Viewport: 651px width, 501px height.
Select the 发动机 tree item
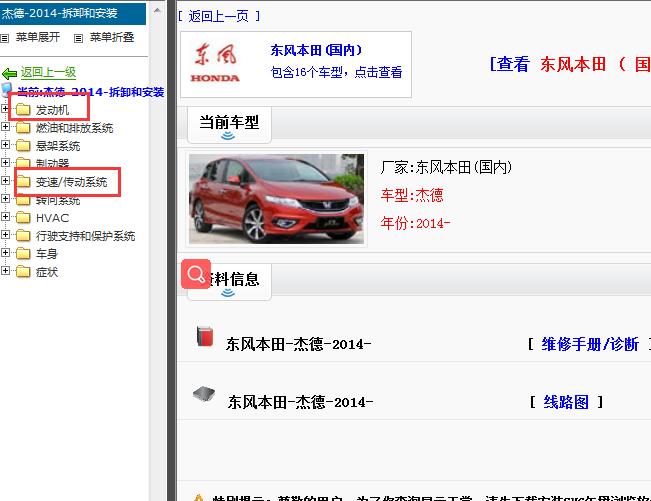click(52, 110)
